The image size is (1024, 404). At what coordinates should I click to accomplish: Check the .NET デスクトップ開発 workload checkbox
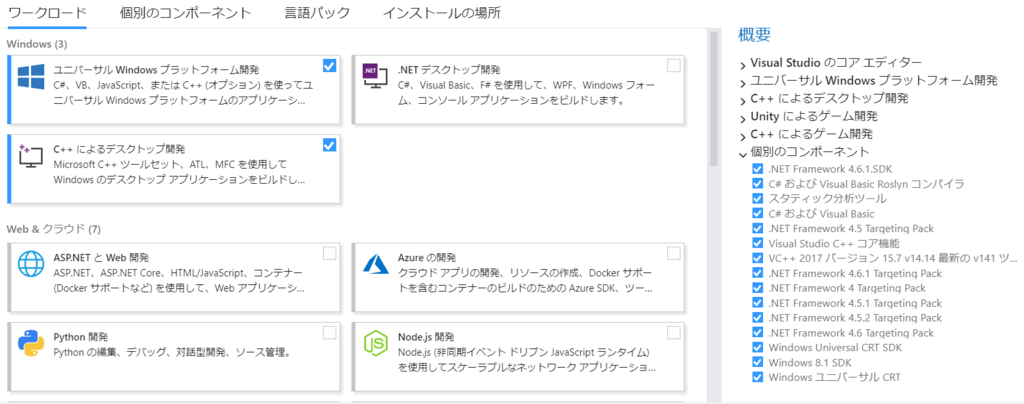(x=674, y=65)
